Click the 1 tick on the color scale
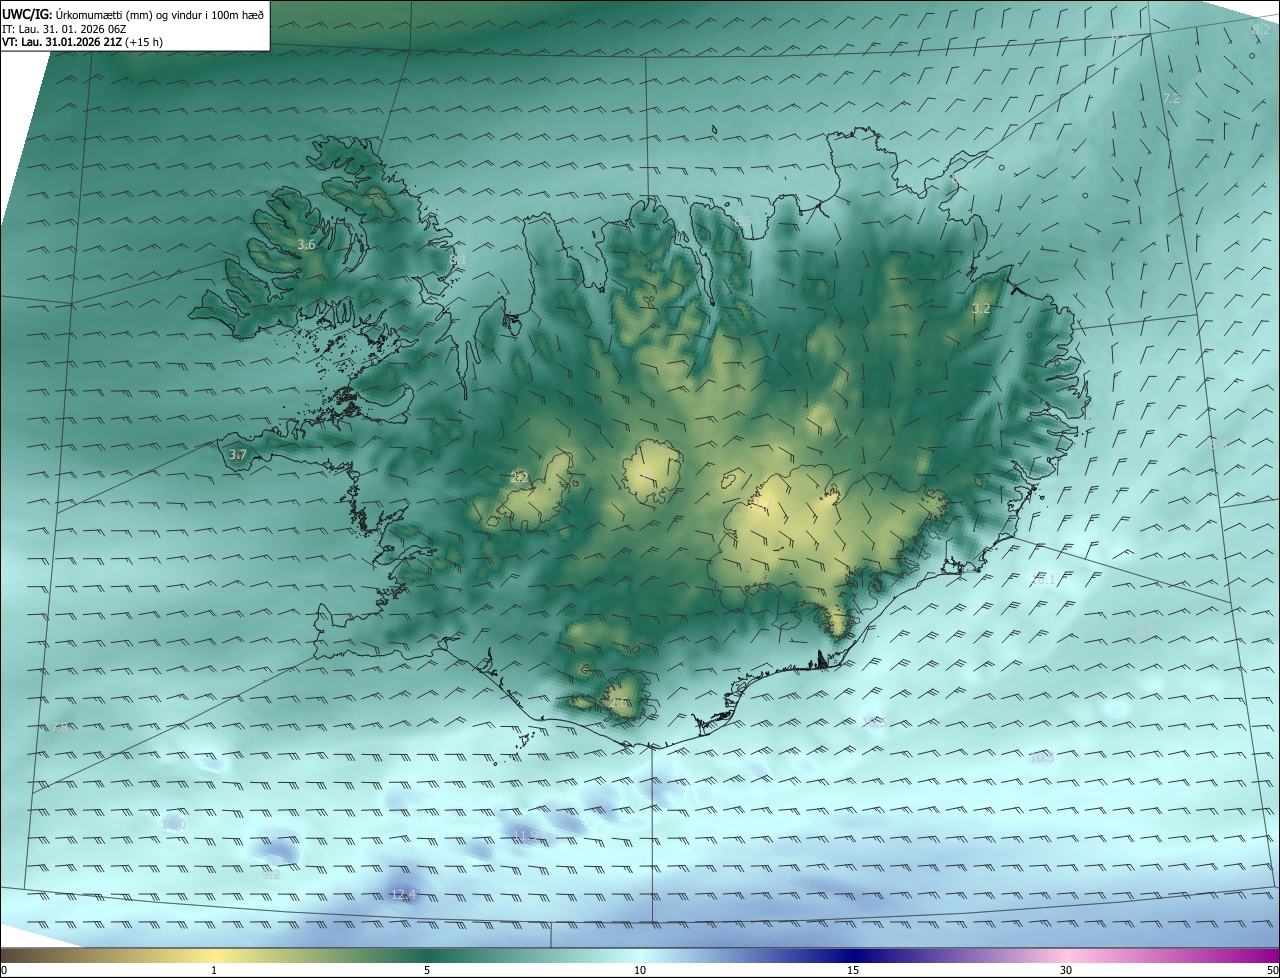The image size is (1280, 978). coord(214,970)
